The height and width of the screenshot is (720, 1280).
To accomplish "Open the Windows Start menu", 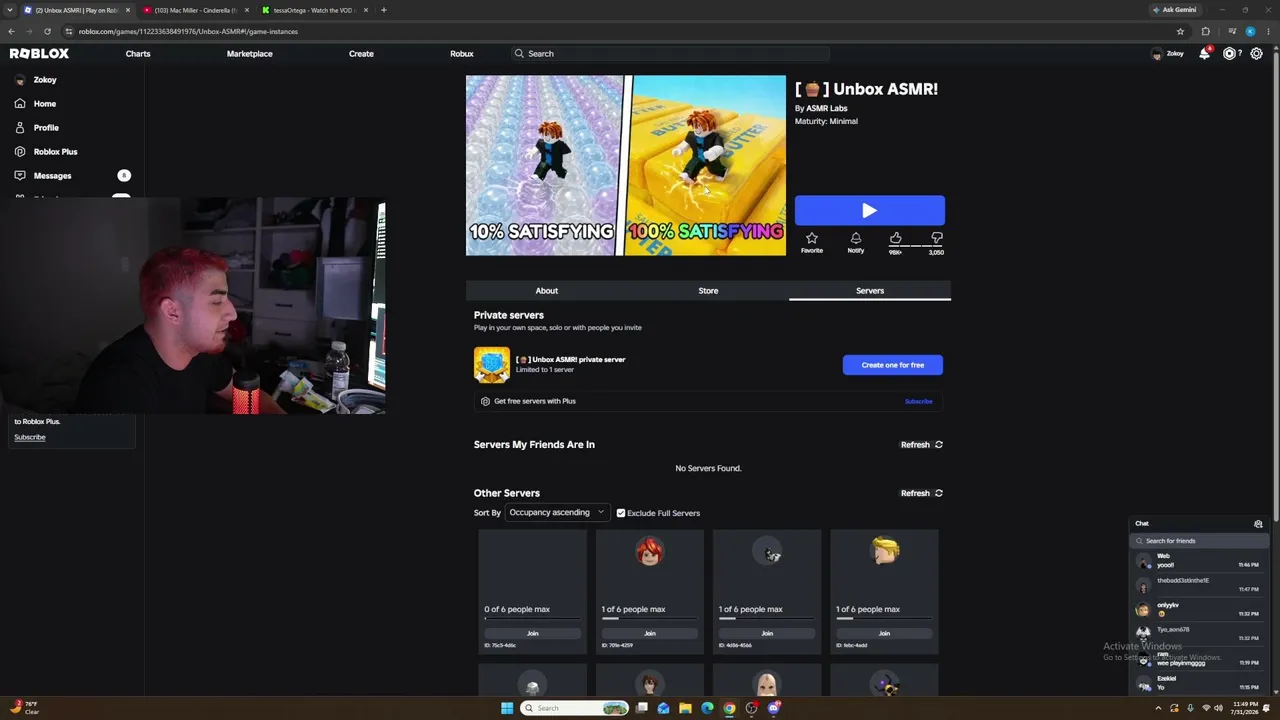I will (x=507, y=708).
